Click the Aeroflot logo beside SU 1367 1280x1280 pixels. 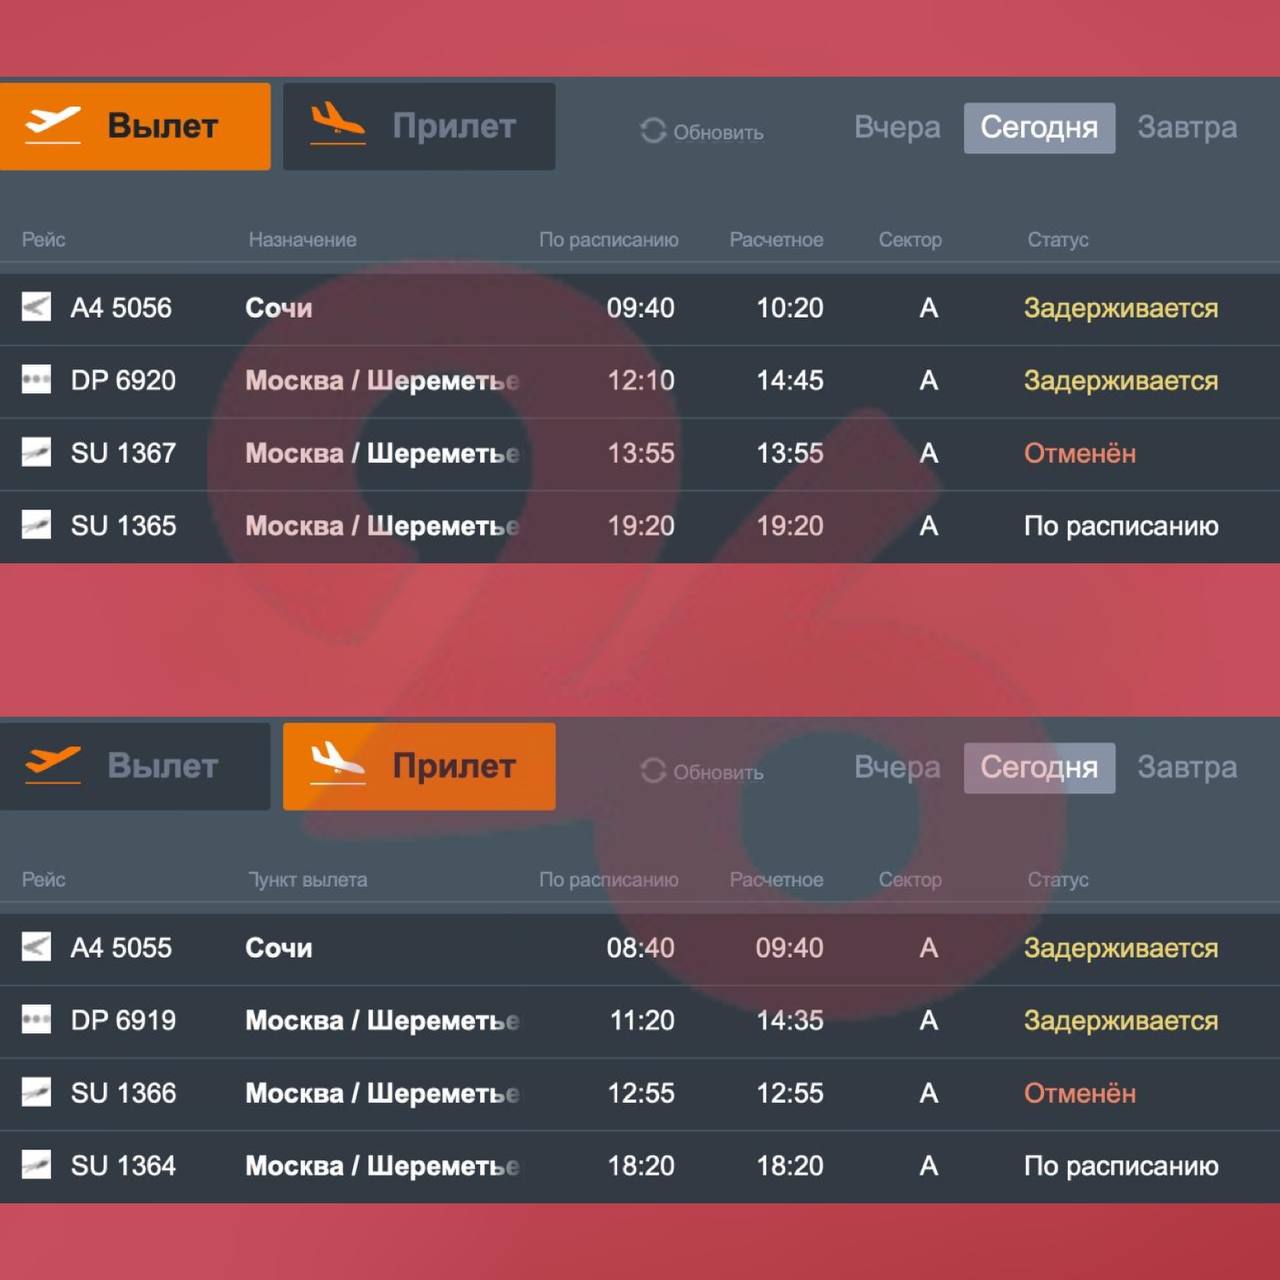pyautogui.click(x=36, y=452)
